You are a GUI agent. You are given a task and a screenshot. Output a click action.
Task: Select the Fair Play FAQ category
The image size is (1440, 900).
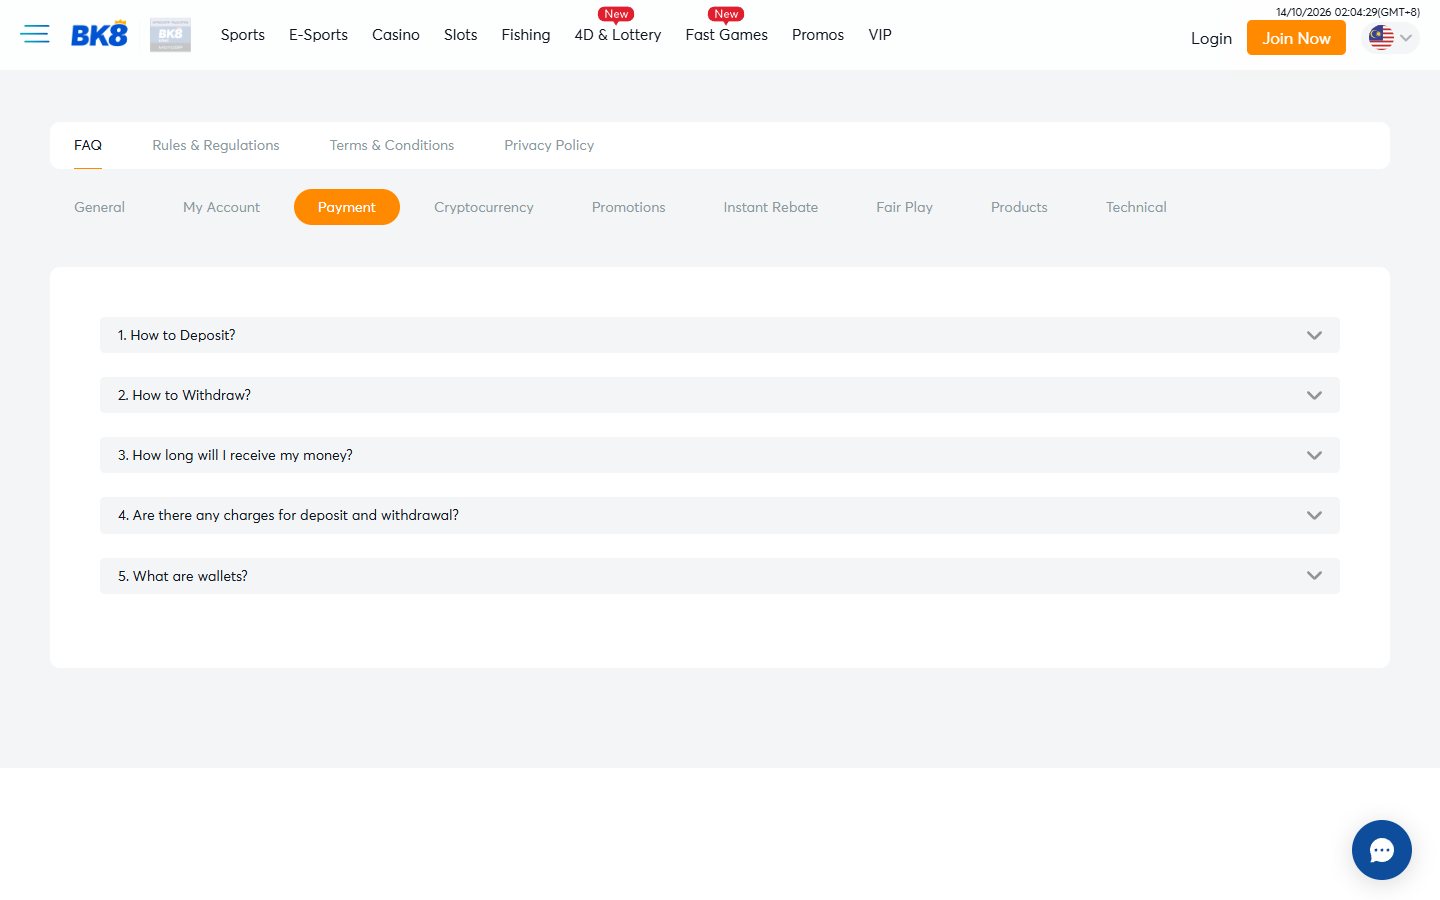pos(905,207)
